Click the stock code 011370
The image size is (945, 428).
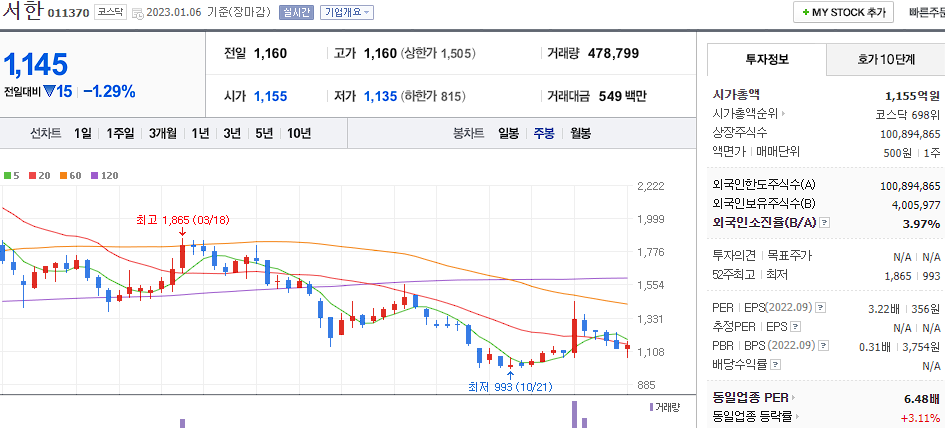click(x=68, y=12)
